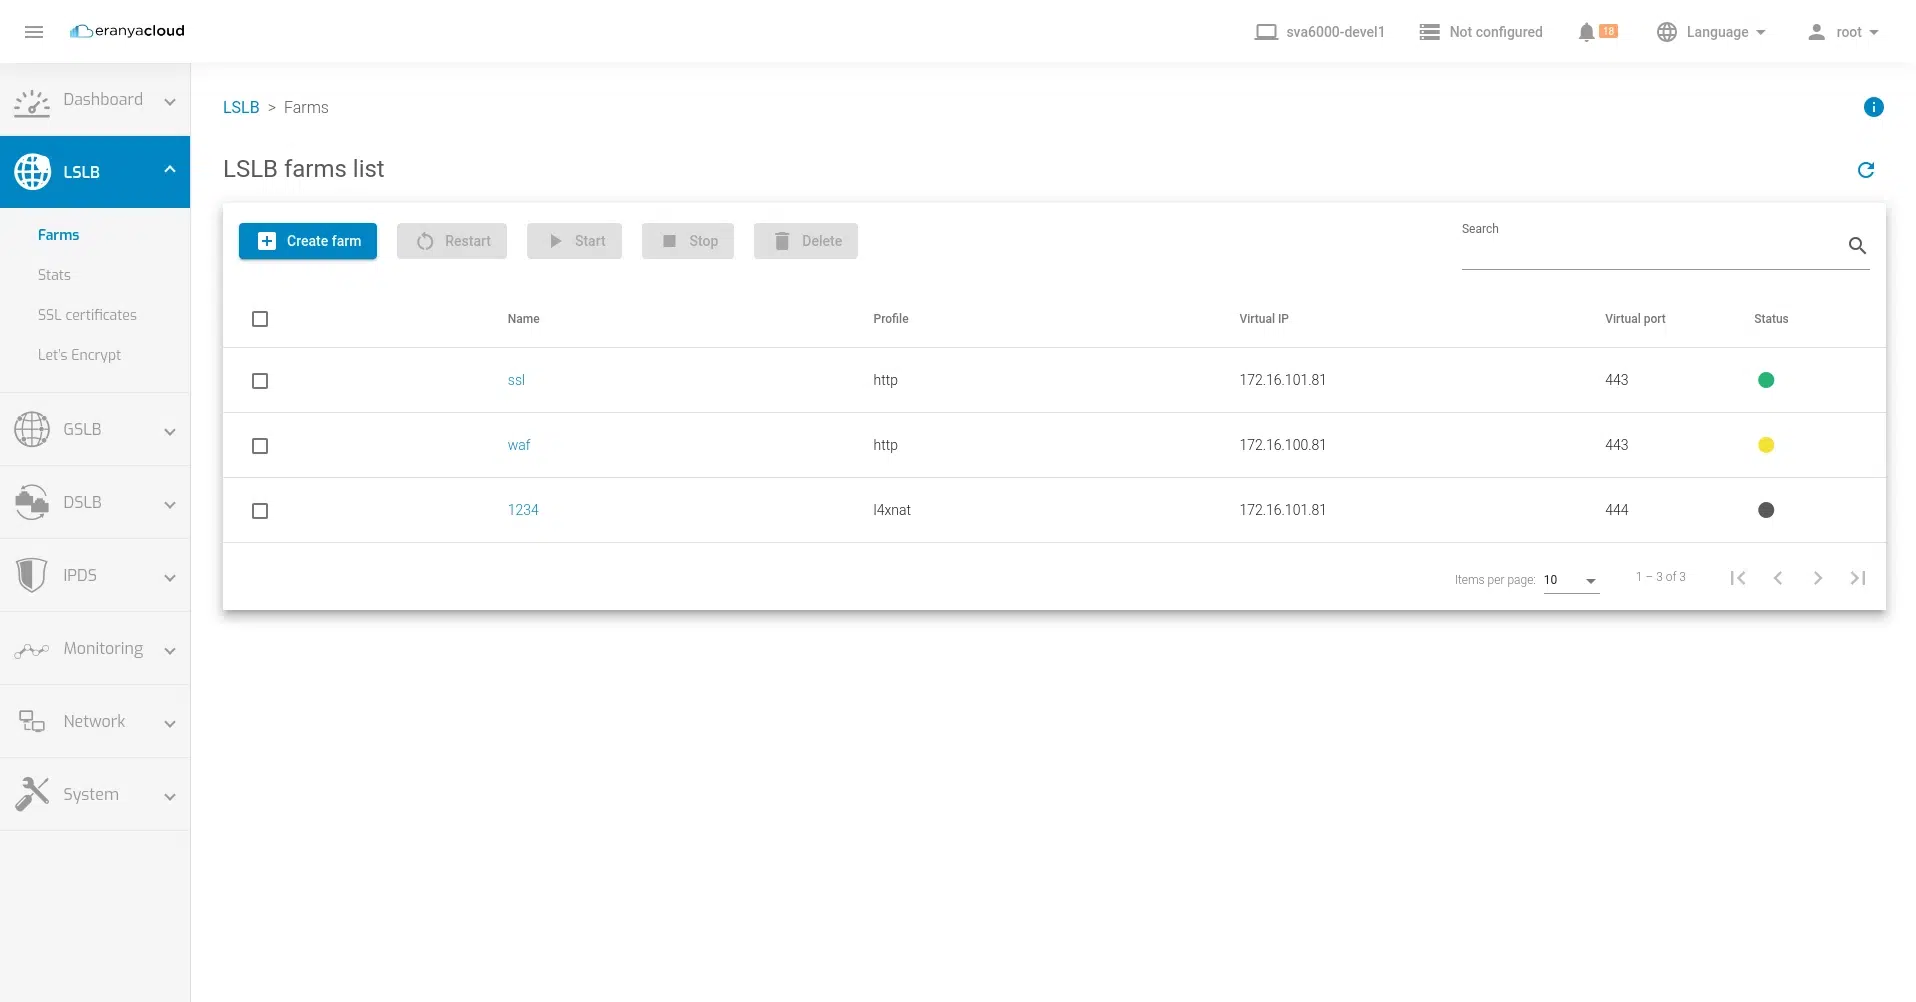The height and width of the screenshot is (1002, 1916).
Task: Check the waf farm checkbox
Action: 260,446
